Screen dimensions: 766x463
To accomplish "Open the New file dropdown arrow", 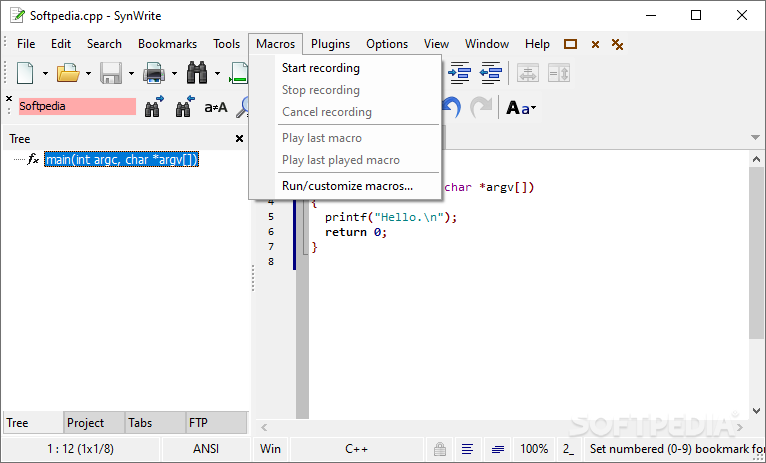I will (45, 74).
